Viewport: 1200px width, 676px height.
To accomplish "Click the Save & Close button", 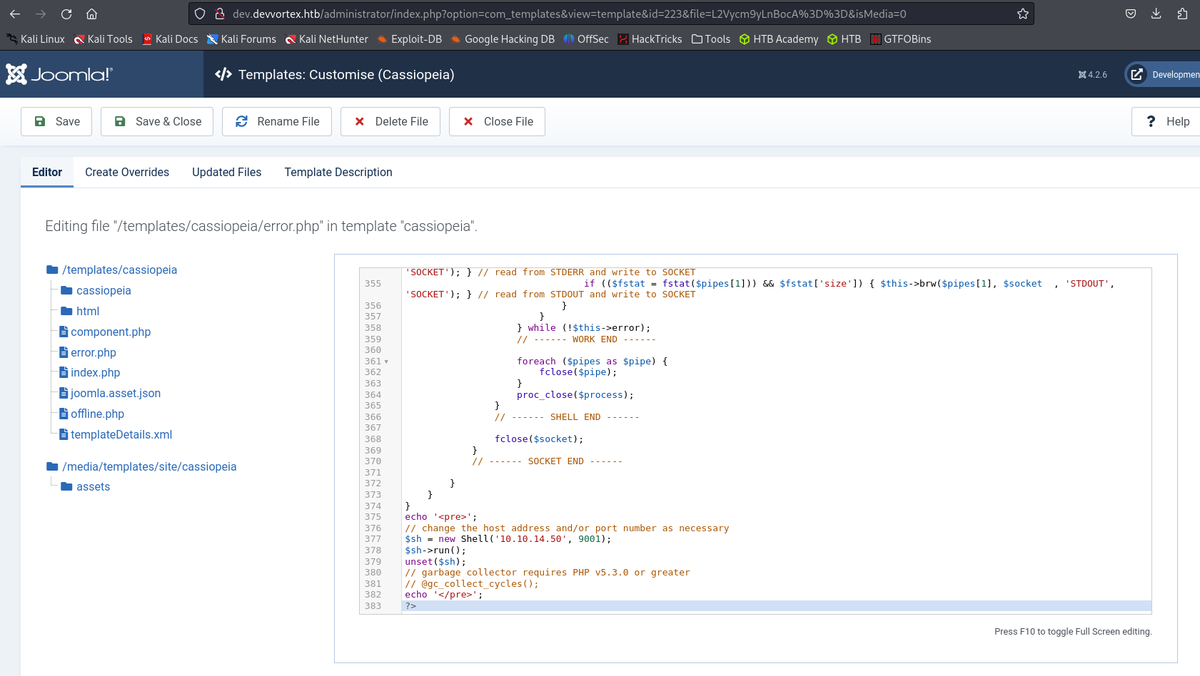I will coord(158,121).
